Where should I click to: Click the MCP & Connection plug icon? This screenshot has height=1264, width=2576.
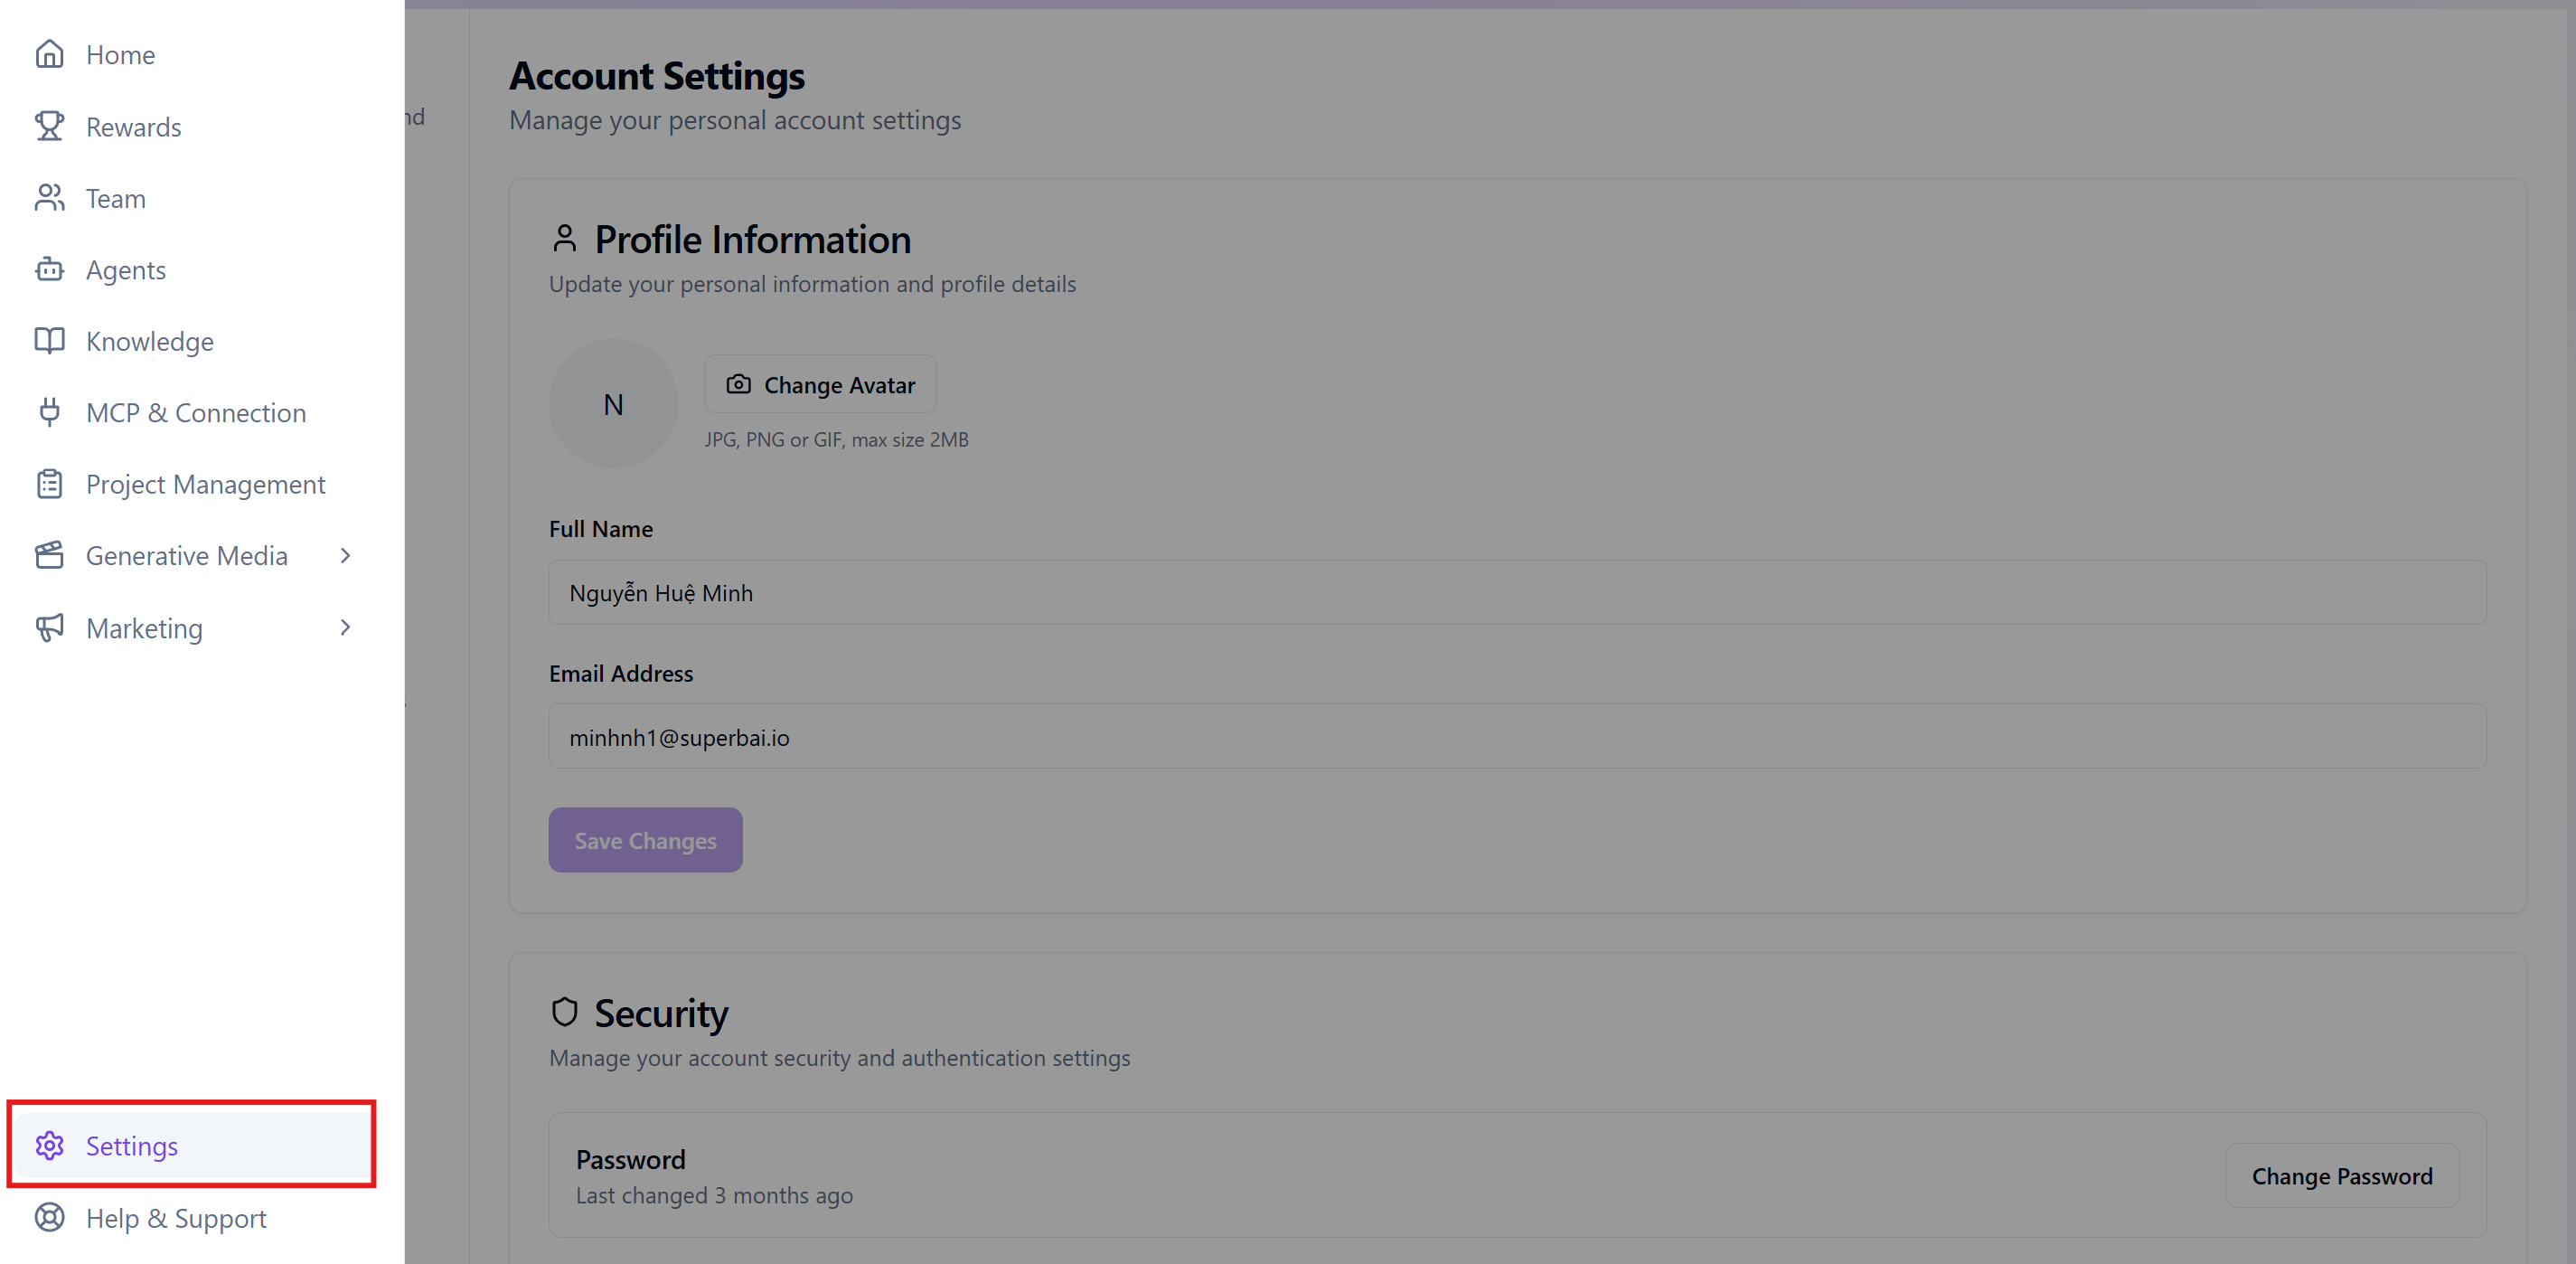click(x=49, y=412)
